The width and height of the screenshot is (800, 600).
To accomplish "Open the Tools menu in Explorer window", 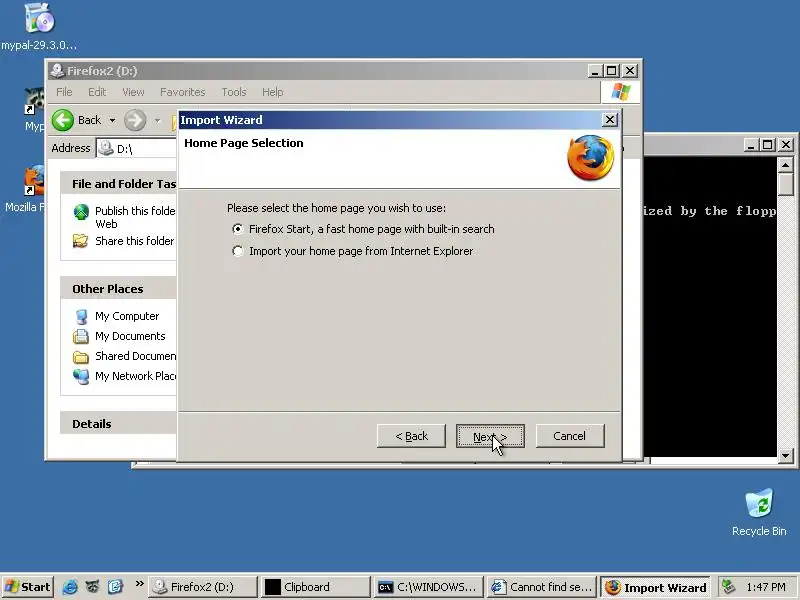I will pyautogui.click(x=234, y=92).
